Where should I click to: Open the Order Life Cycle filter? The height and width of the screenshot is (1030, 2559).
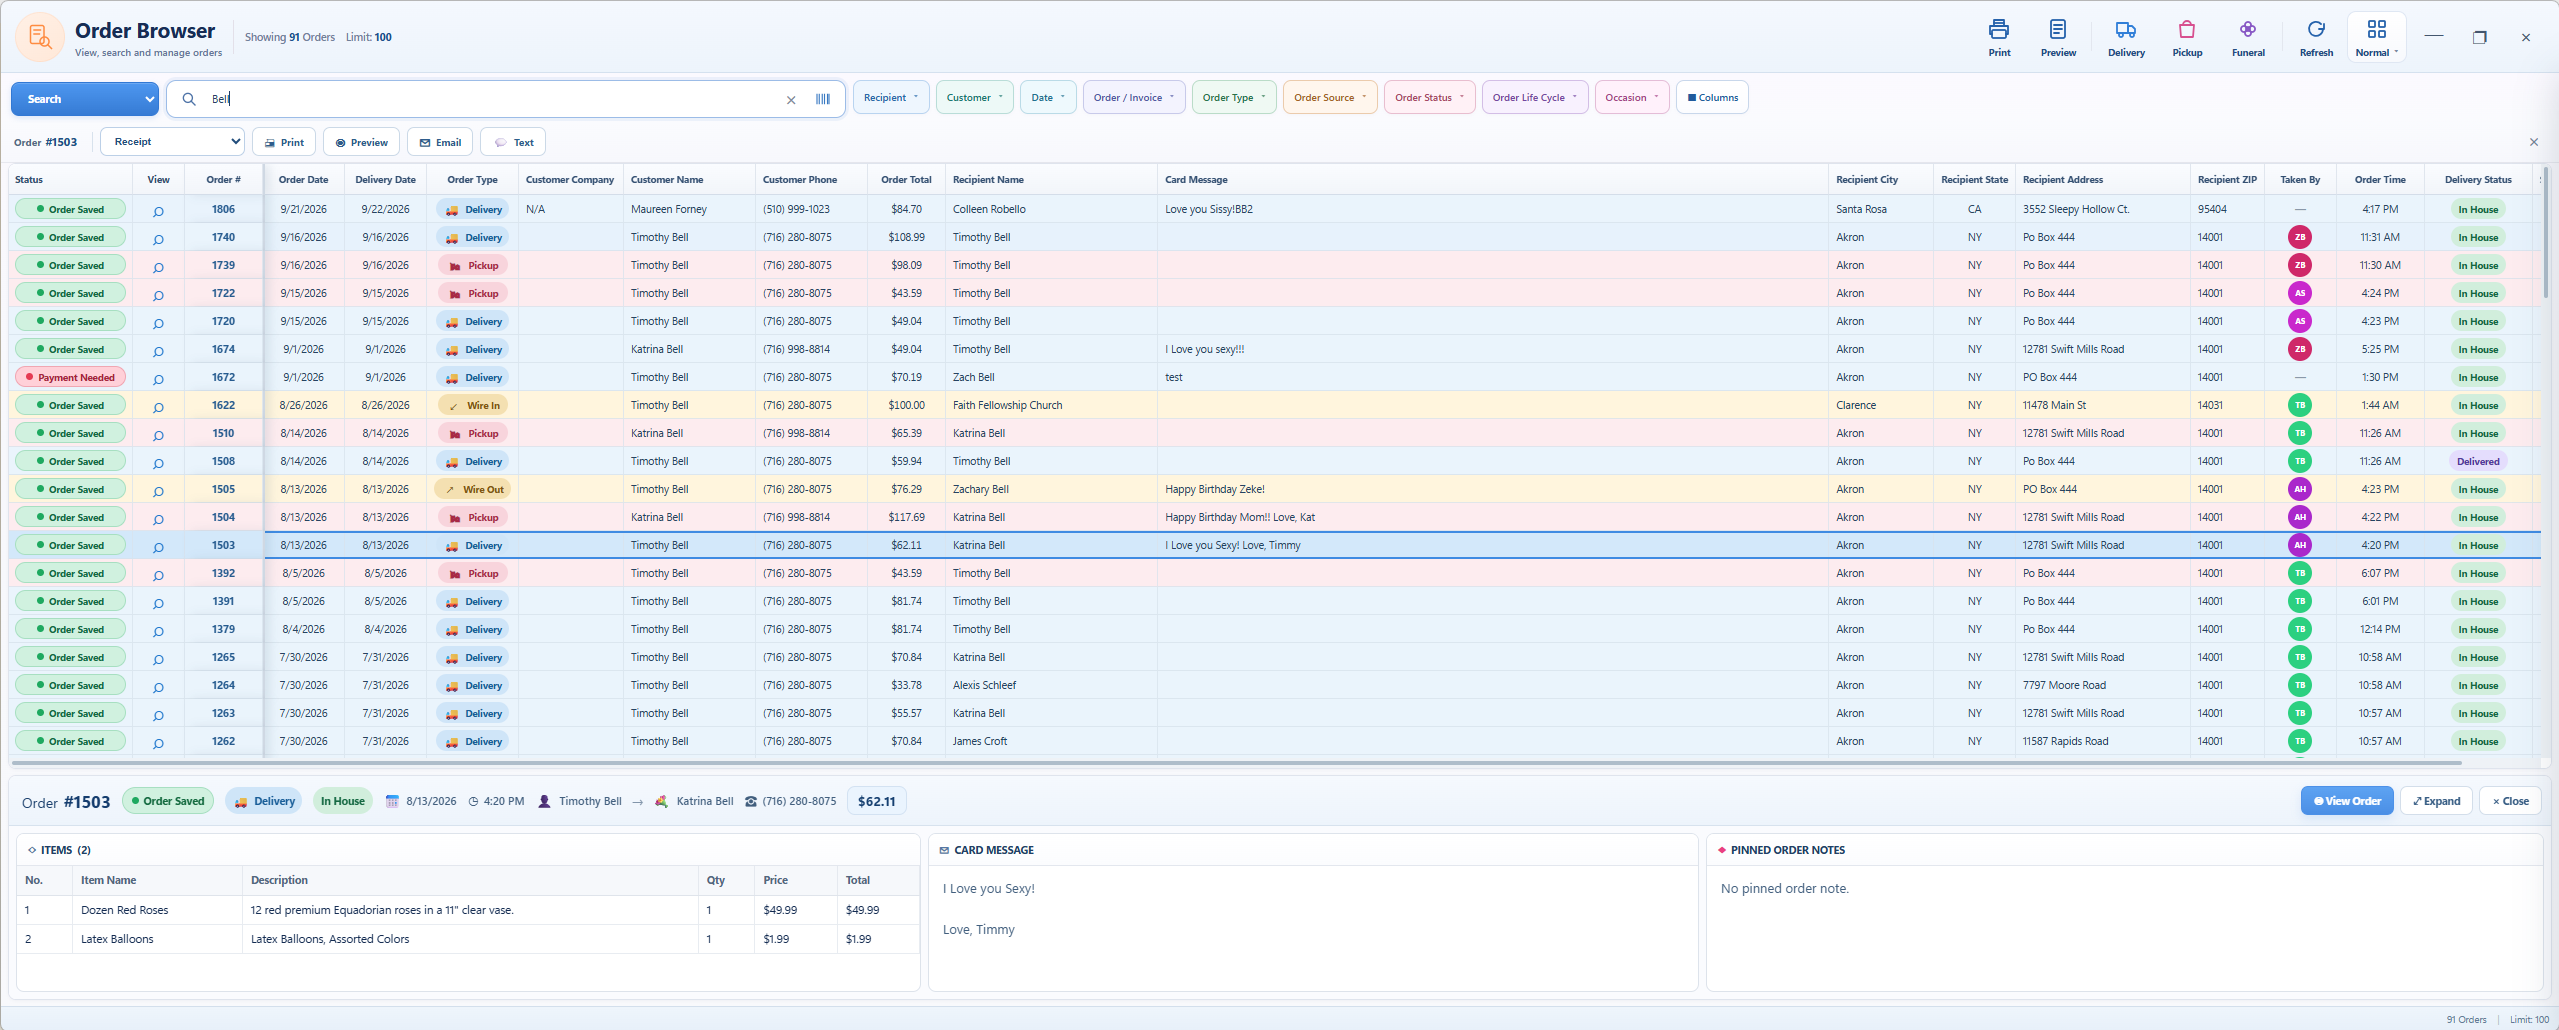pyautogui.click(x=1535, y=98)
